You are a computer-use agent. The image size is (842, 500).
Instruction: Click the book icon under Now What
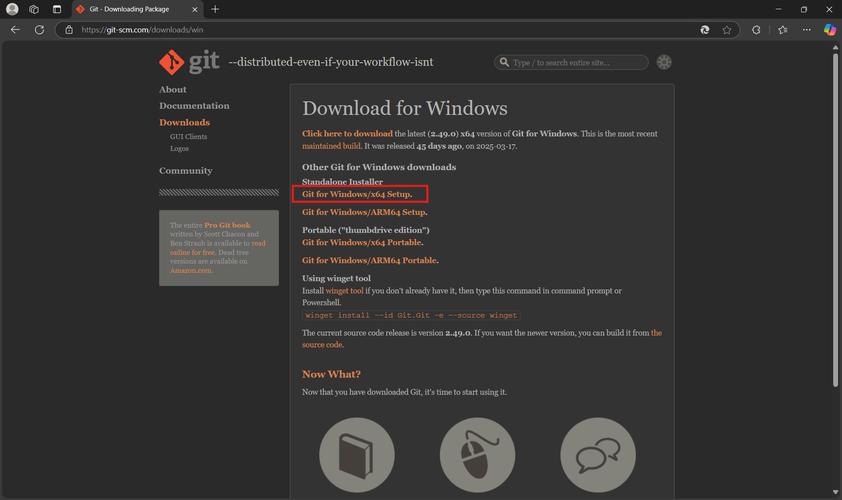pyautogui.click(x=357, y=455)
